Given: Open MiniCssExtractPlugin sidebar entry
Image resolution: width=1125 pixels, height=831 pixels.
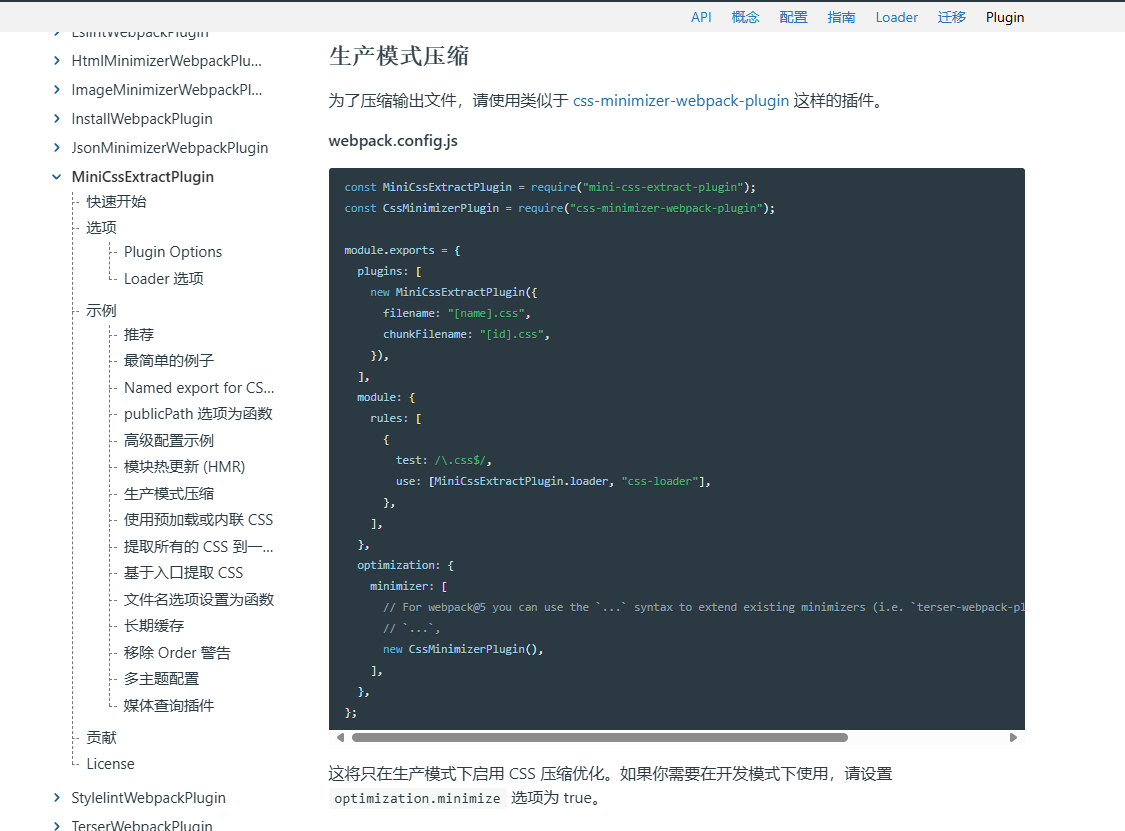Looking at the screenshot, I should (143, 177).
